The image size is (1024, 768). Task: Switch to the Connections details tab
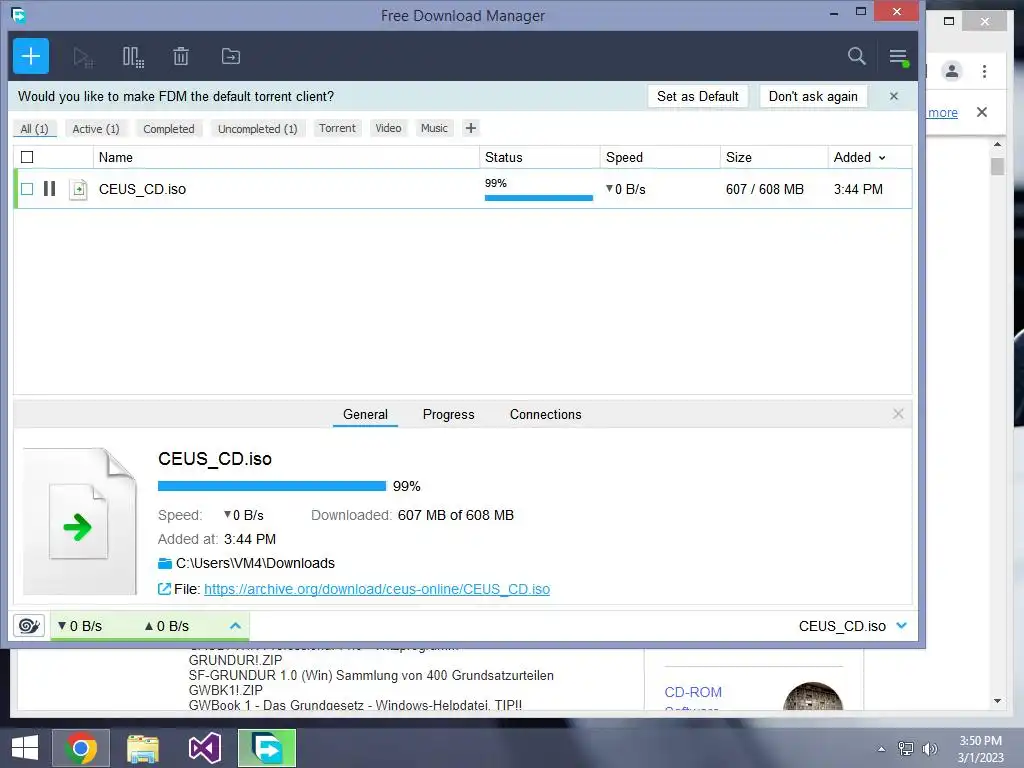pyautogui.click(x=545, y=415)
